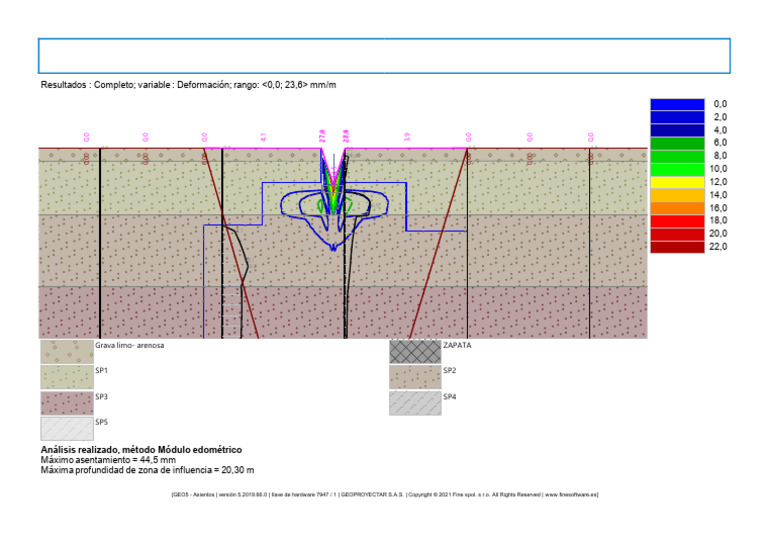The image size is (768, 543).
Task: Click the 10,0 bright green legend swatch
Action: click(677, 169)
